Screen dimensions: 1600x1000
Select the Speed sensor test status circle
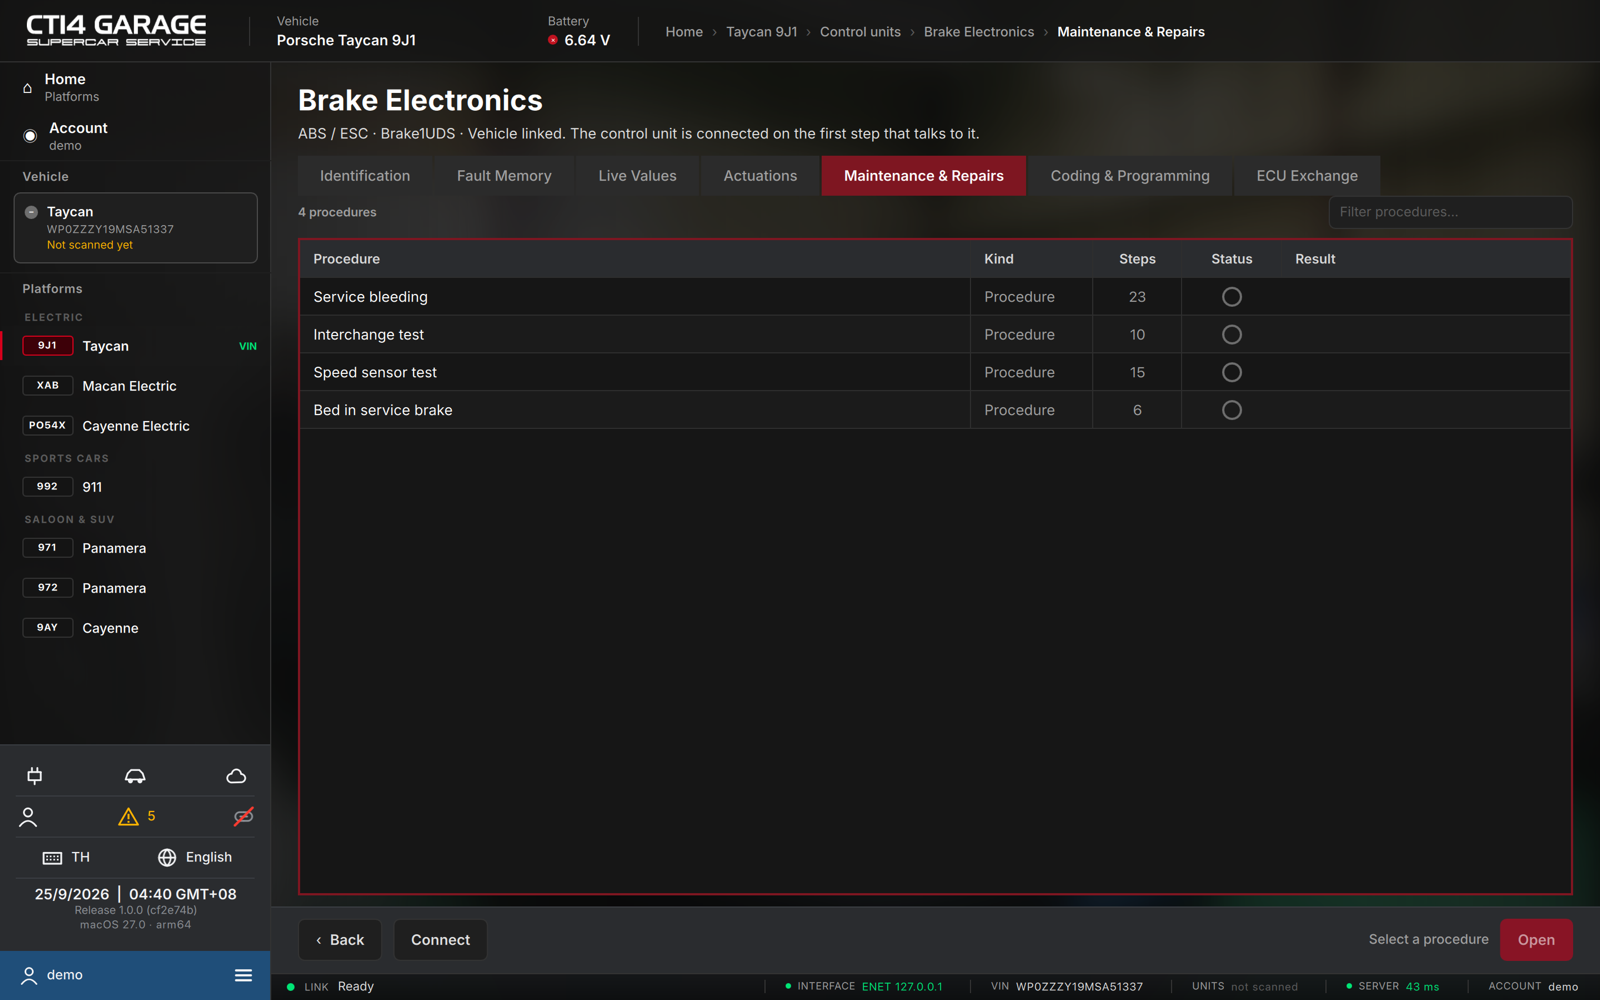(x=1232, y=372)
